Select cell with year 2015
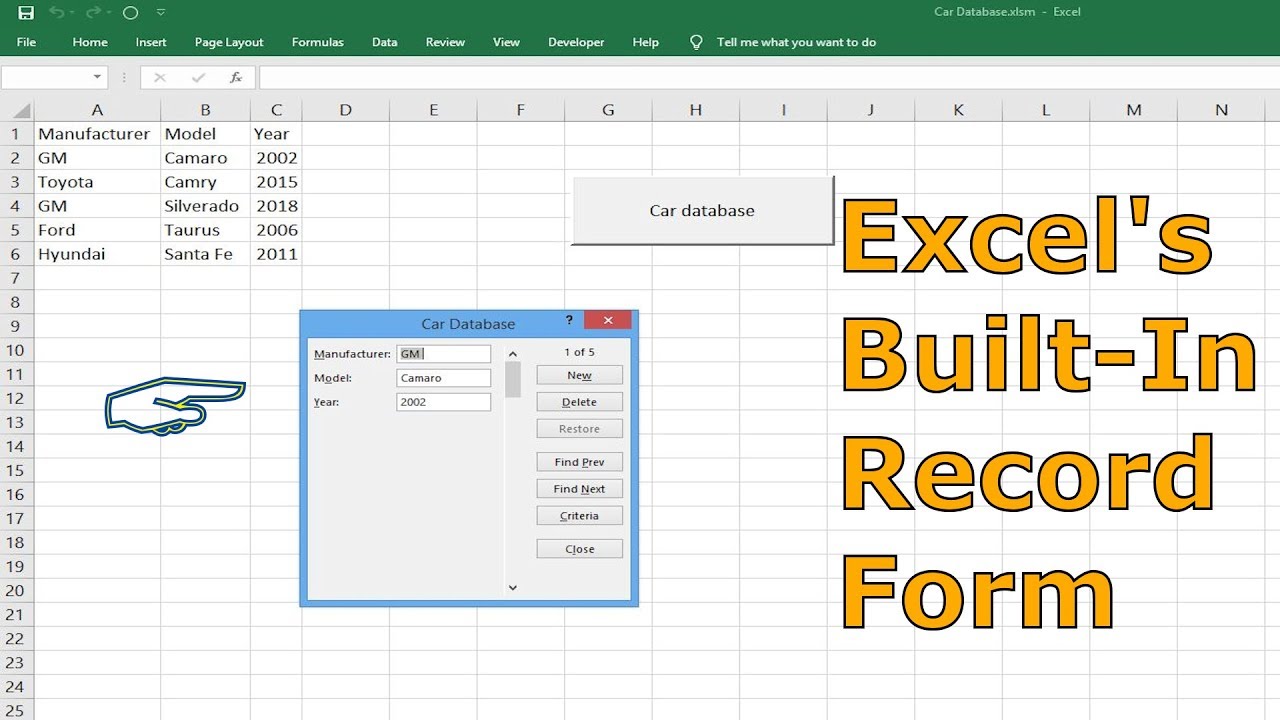The image size is (1280, 720). [276, 182]
